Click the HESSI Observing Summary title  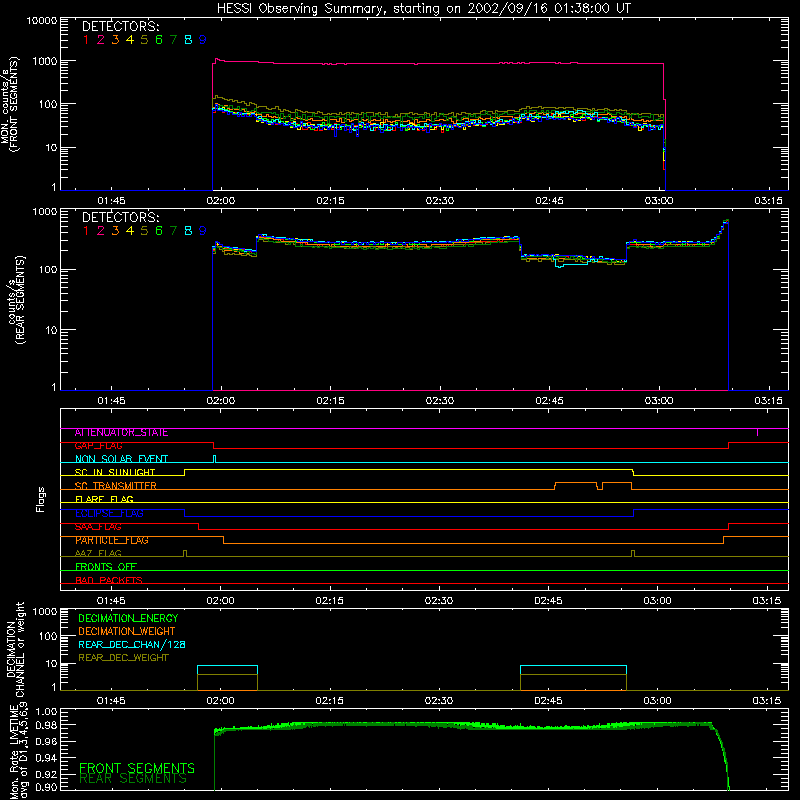coord(423,8)
